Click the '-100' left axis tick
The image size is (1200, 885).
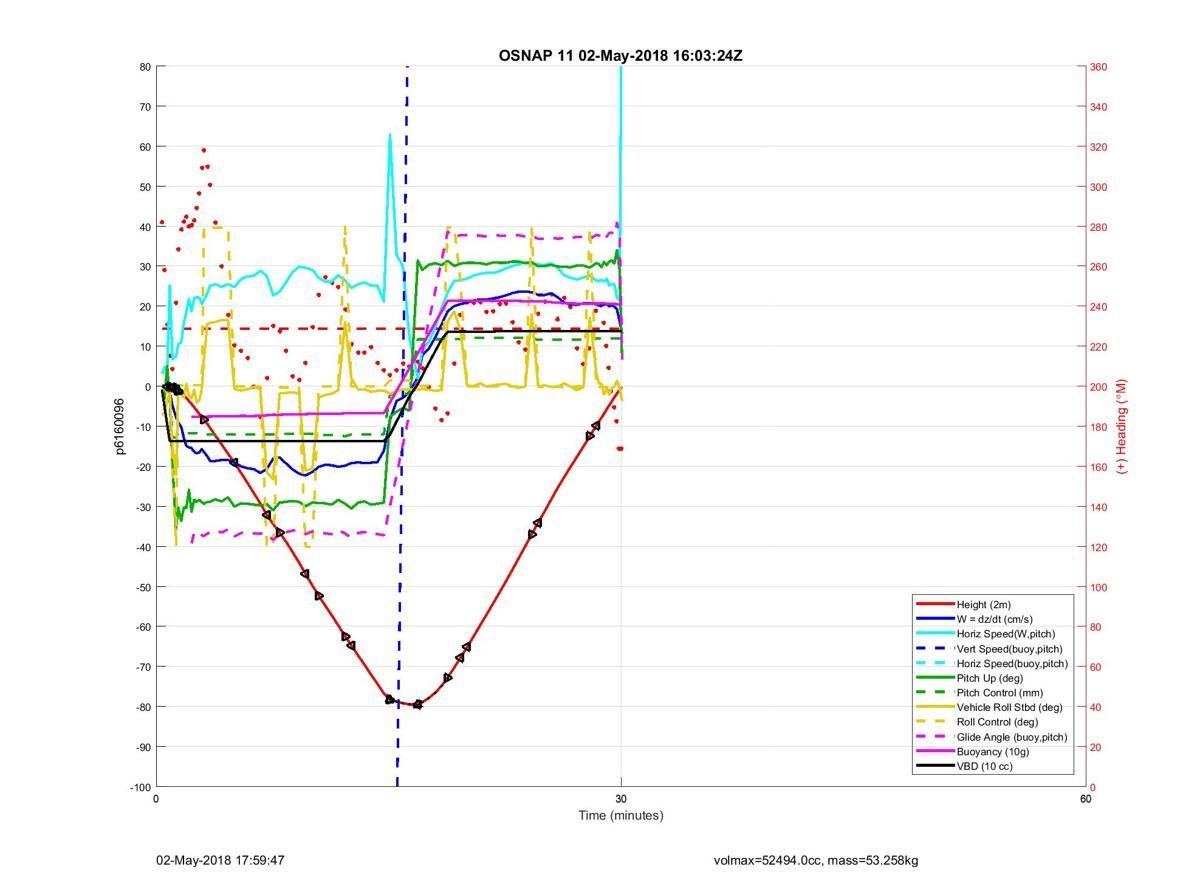(140, 787)
